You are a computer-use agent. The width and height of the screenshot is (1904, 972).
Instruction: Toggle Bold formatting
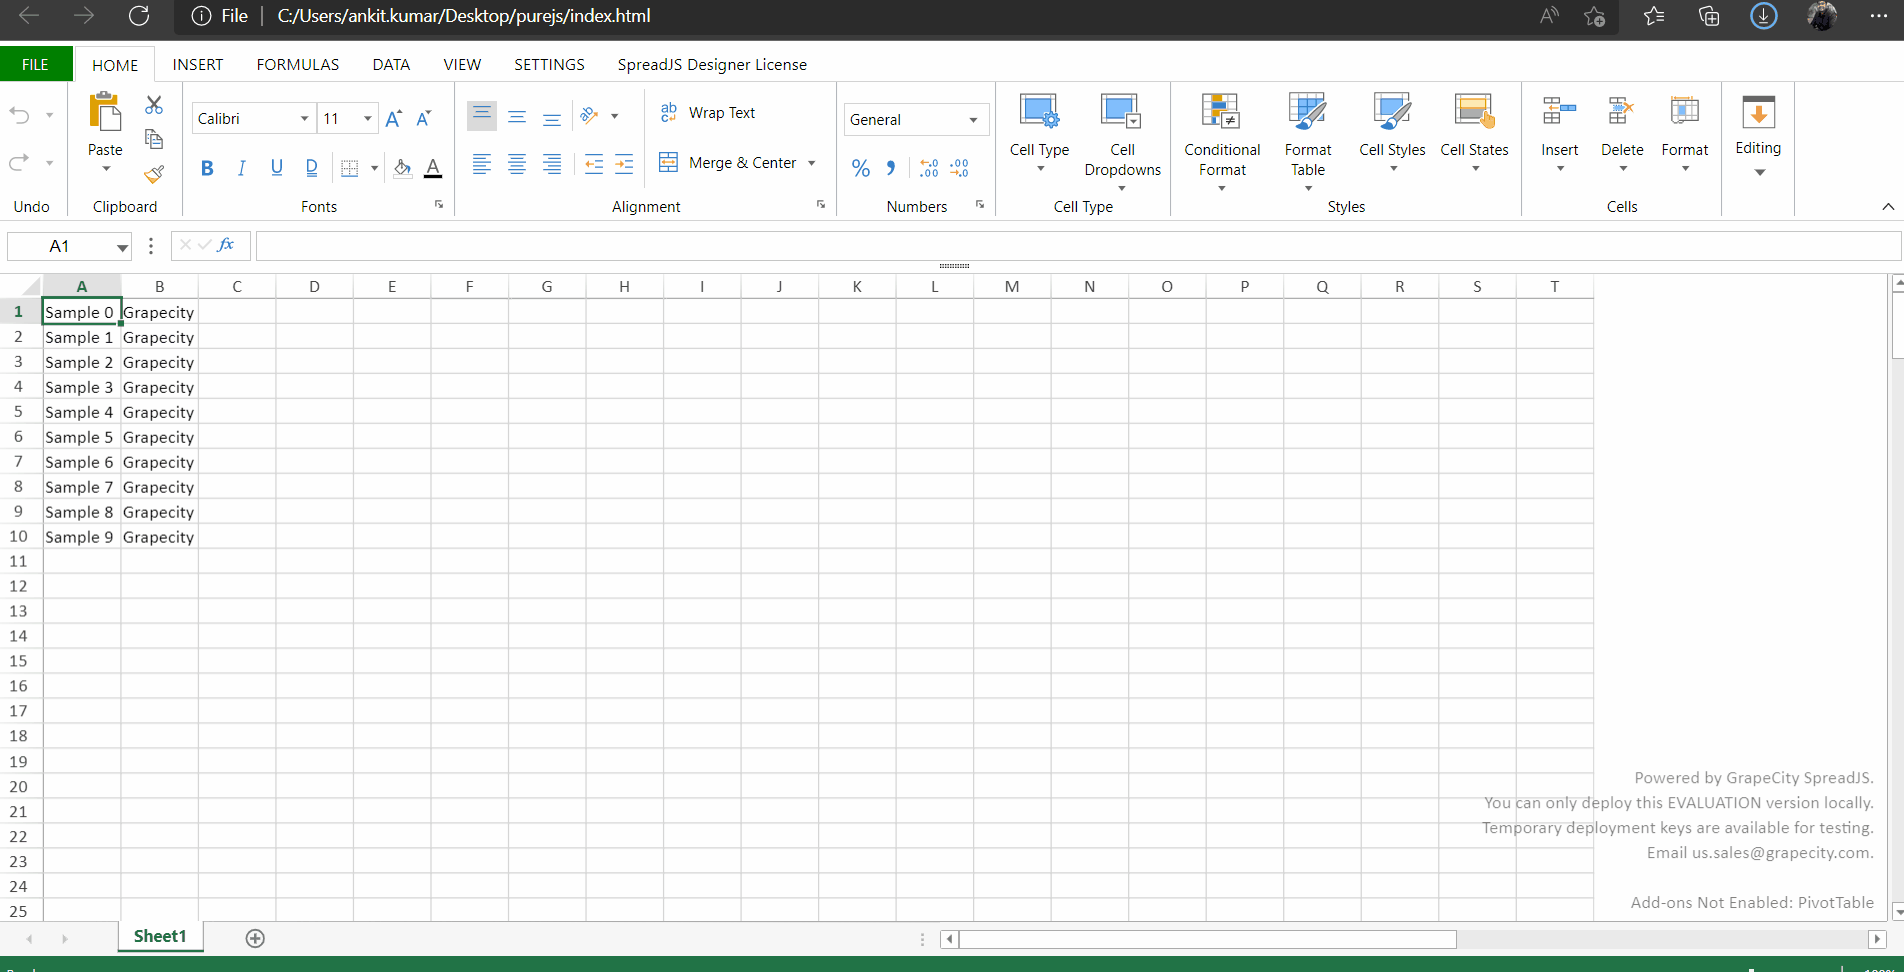click(x=207, y=168)
